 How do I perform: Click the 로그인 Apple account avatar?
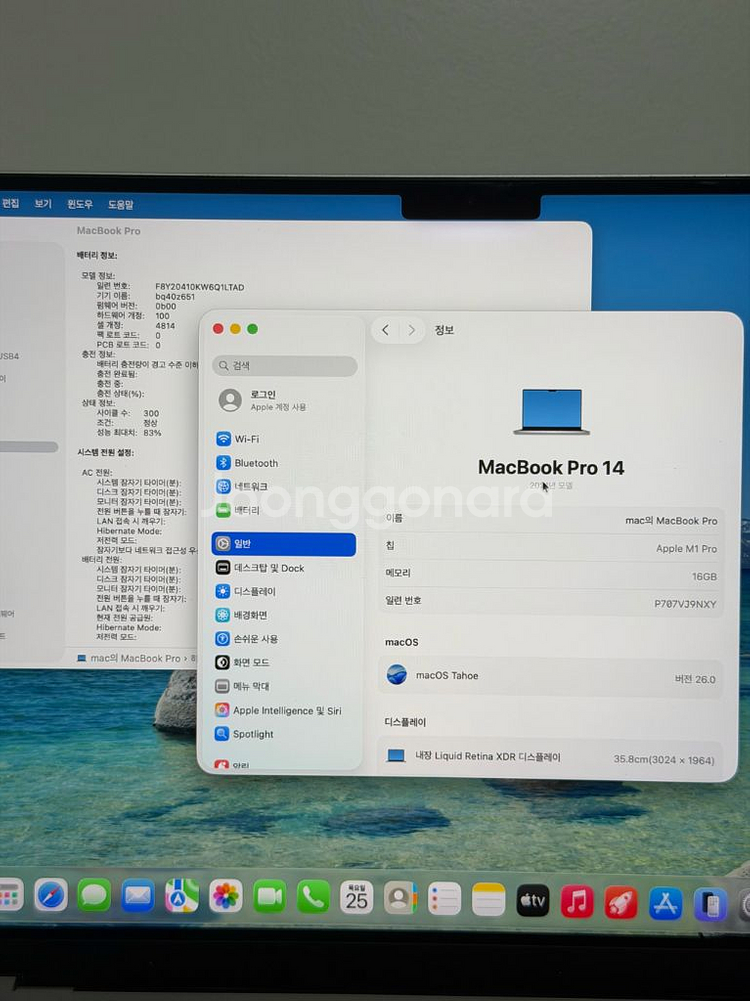(x=230, y=400)
